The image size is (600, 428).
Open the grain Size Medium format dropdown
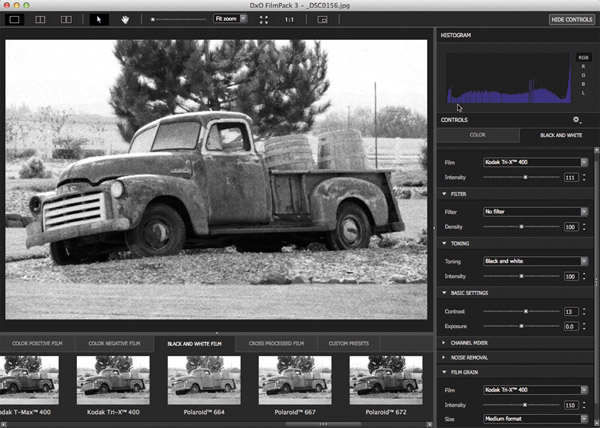click(535, 419)
